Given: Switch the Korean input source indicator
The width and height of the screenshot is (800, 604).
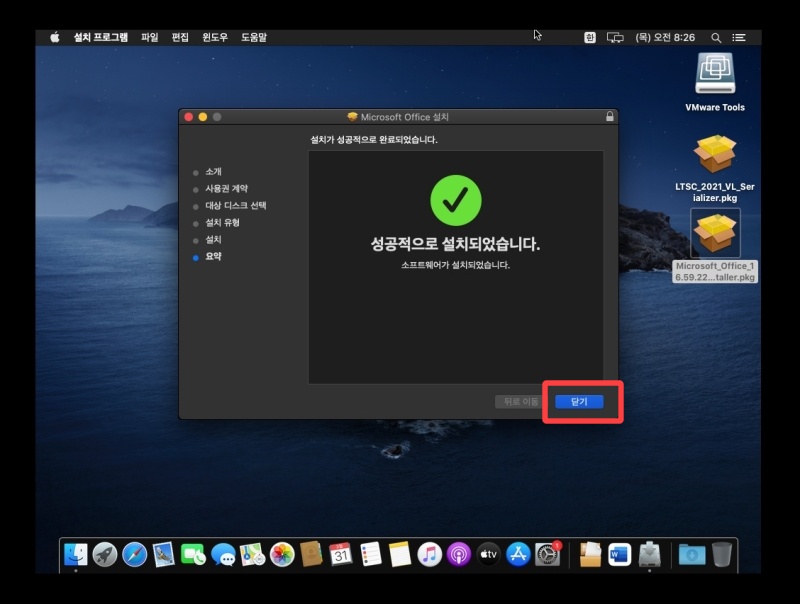Looking at the screenshot, I should point(590,37).
